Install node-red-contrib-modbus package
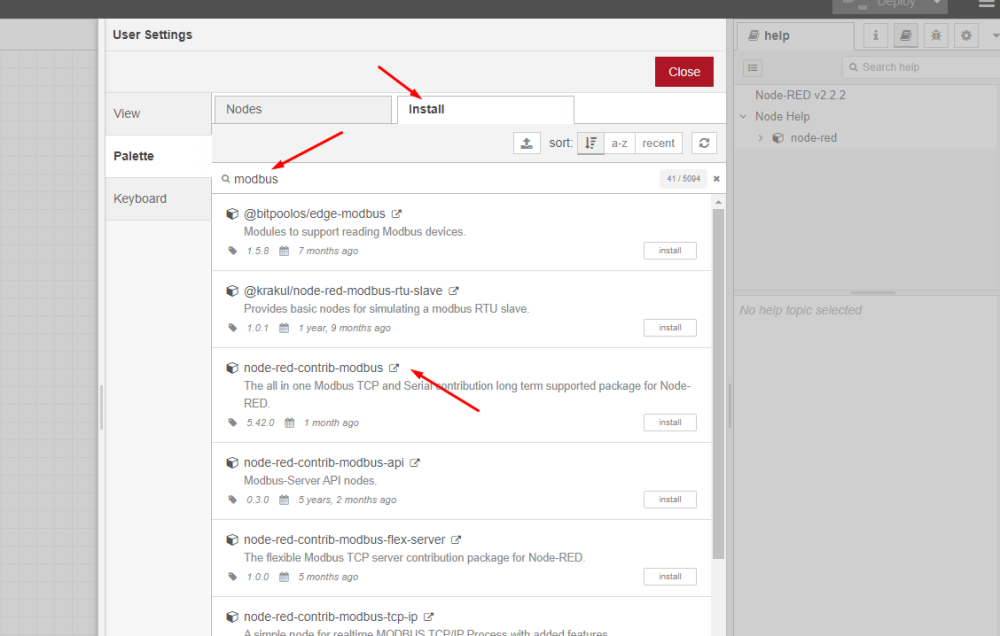The height and width of the screenshot is (636, 1000). tap(670, 422)
